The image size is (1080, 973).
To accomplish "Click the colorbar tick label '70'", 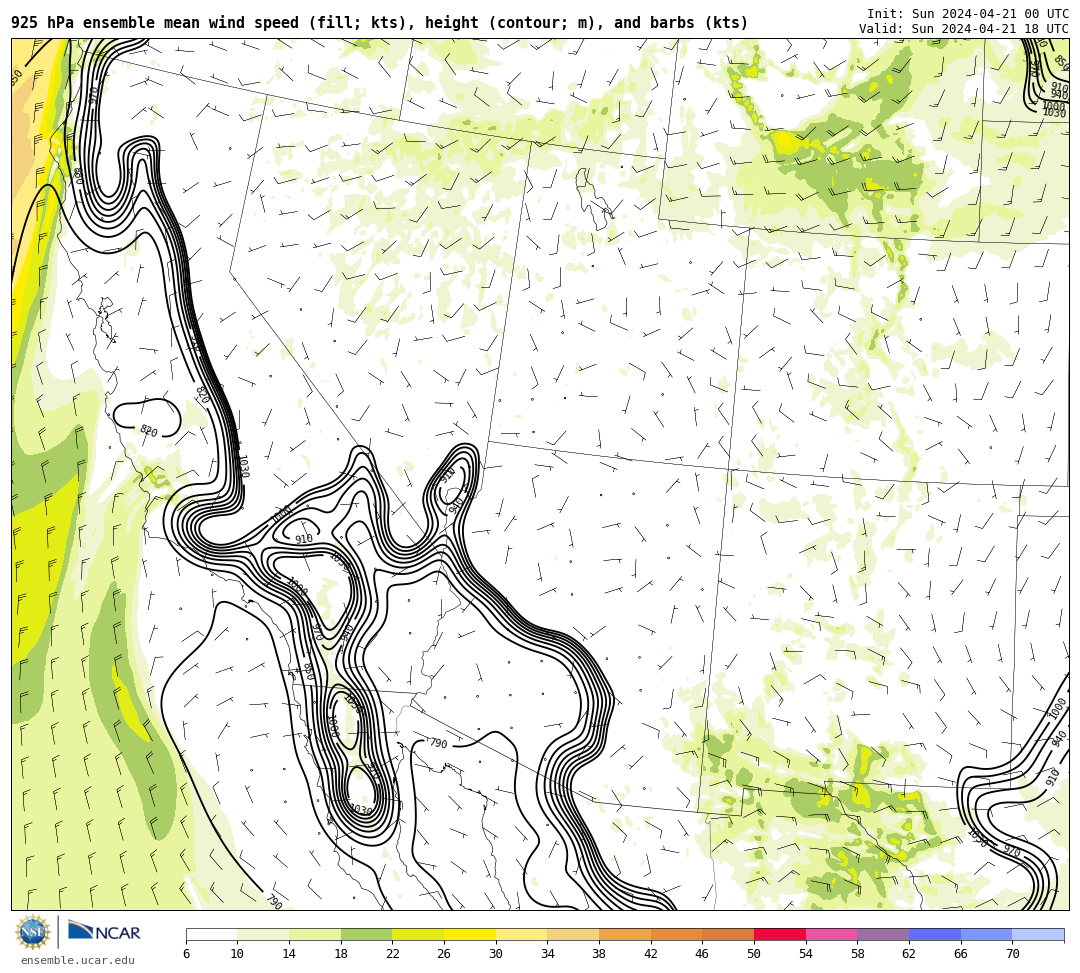I will click(1012, 954).
